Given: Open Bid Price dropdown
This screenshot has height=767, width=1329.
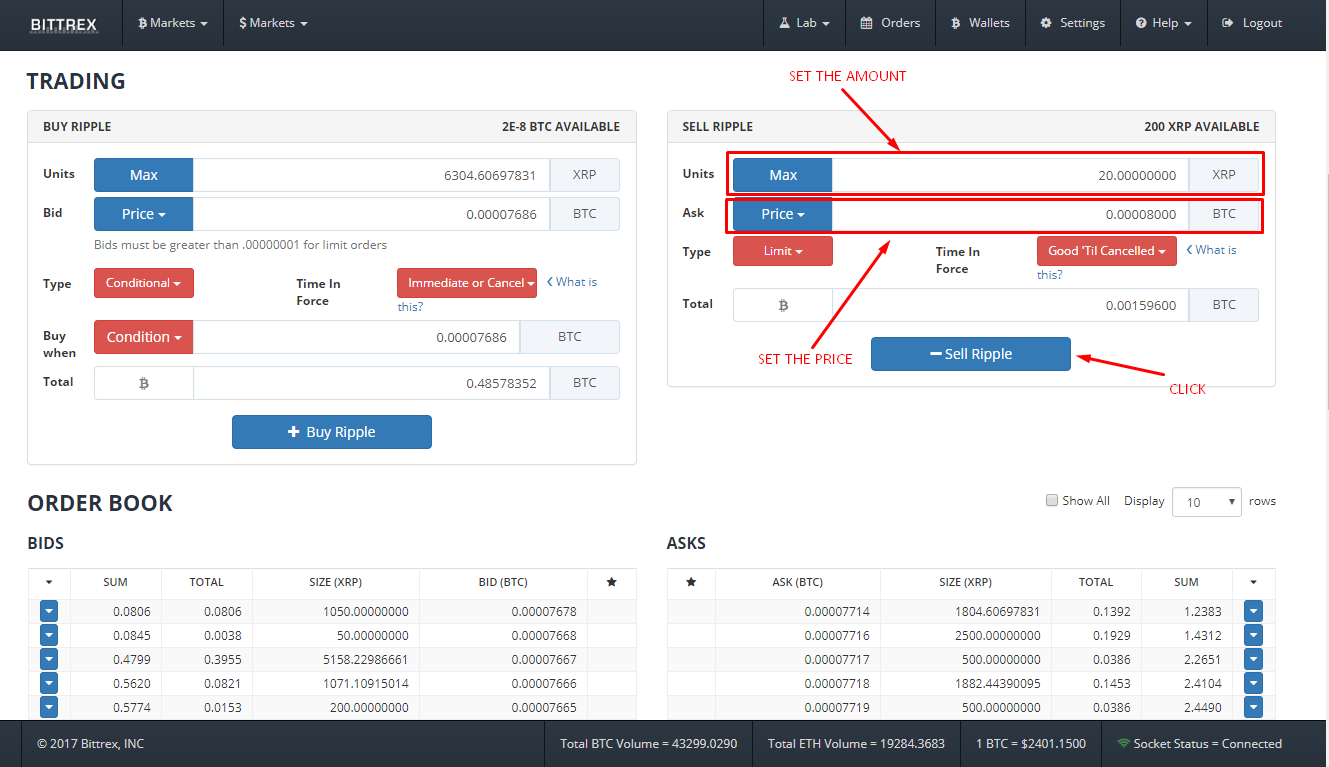Looking at the screenshot, I should click(x=143, y=214).
